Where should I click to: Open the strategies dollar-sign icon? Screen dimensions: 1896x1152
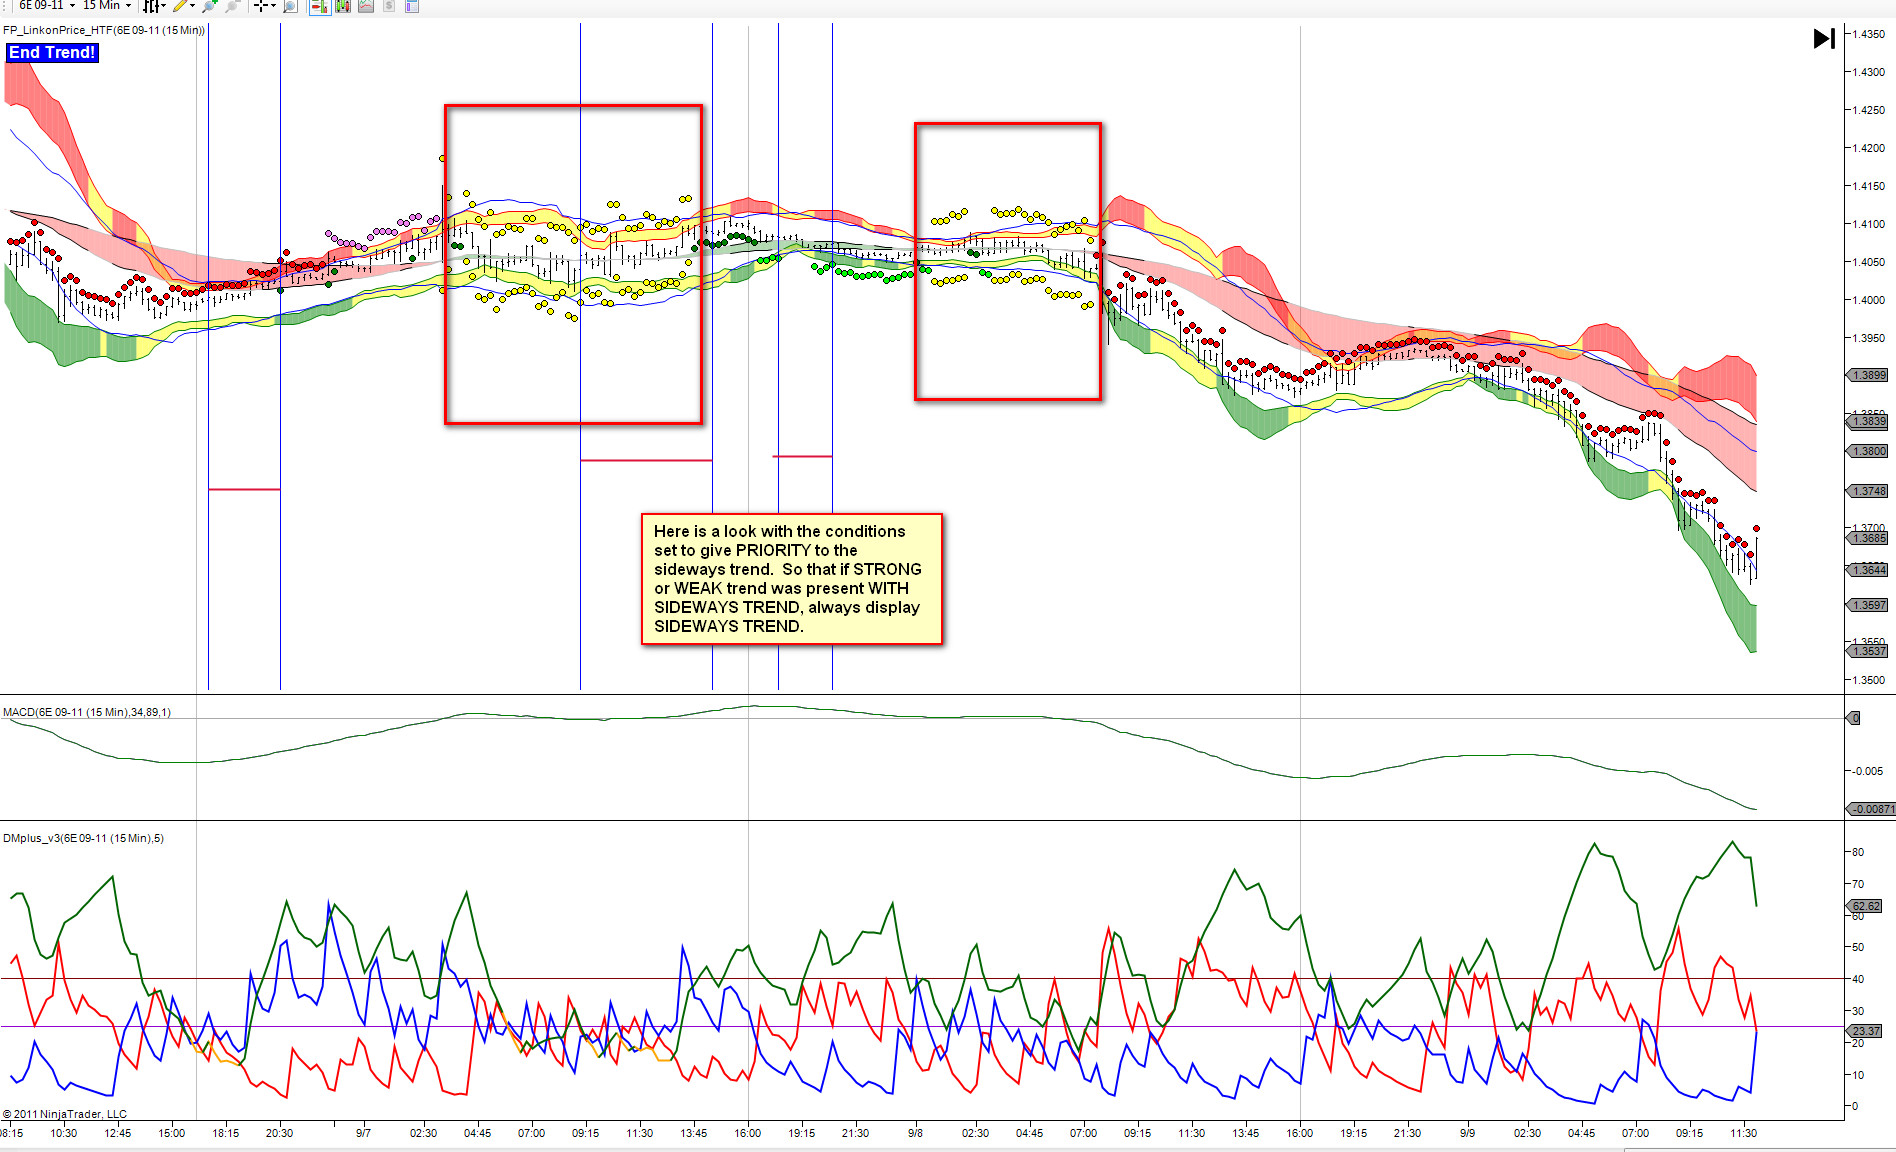[x=389, y=6]
